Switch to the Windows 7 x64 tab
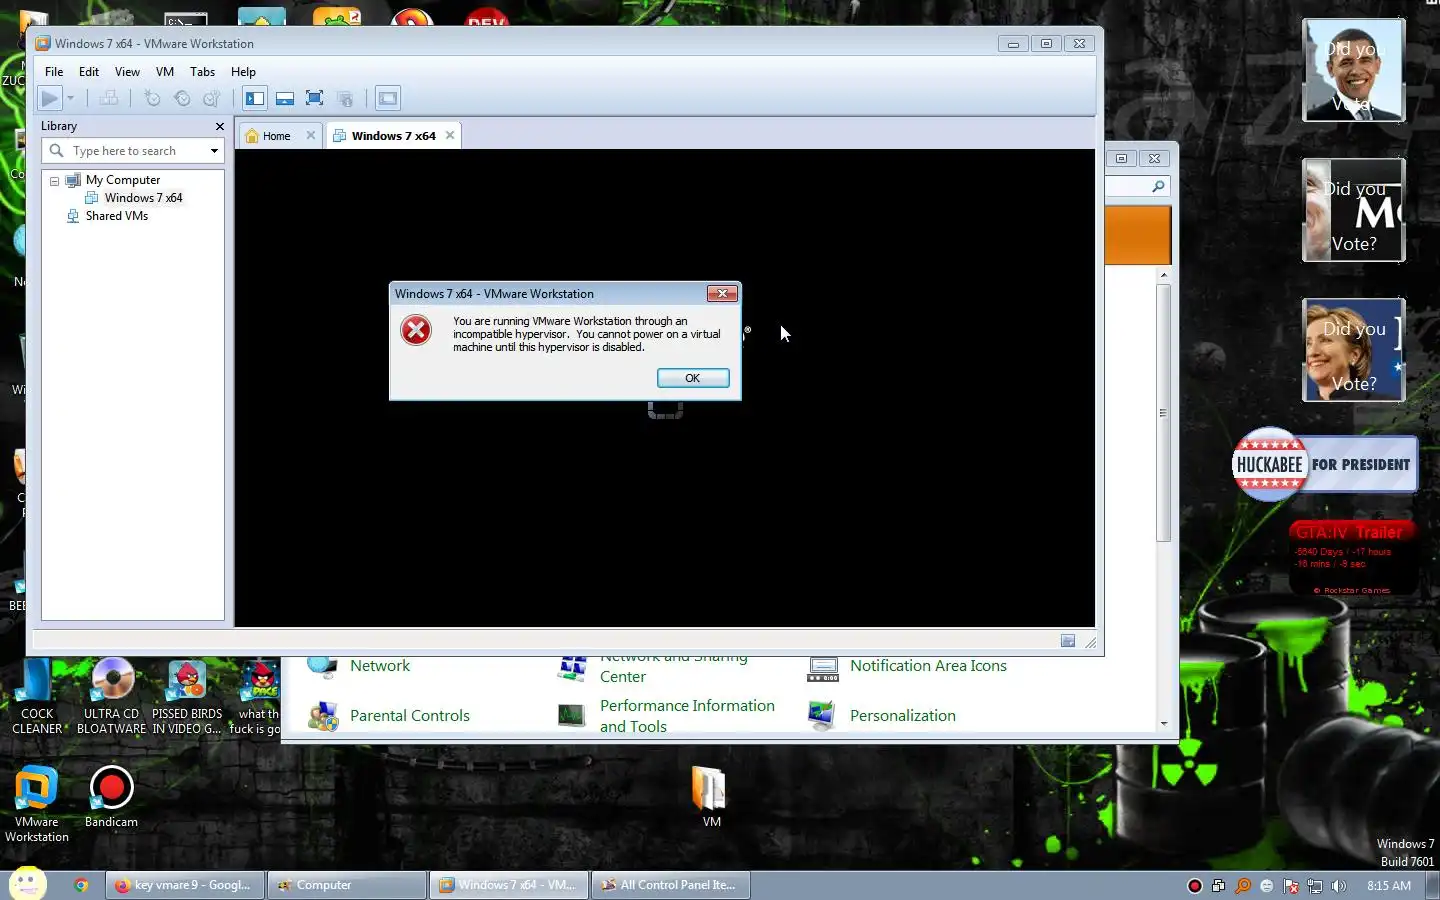The width and height of the screenshot is (1440, 900). pyautogui.click(x=393, y=136)
